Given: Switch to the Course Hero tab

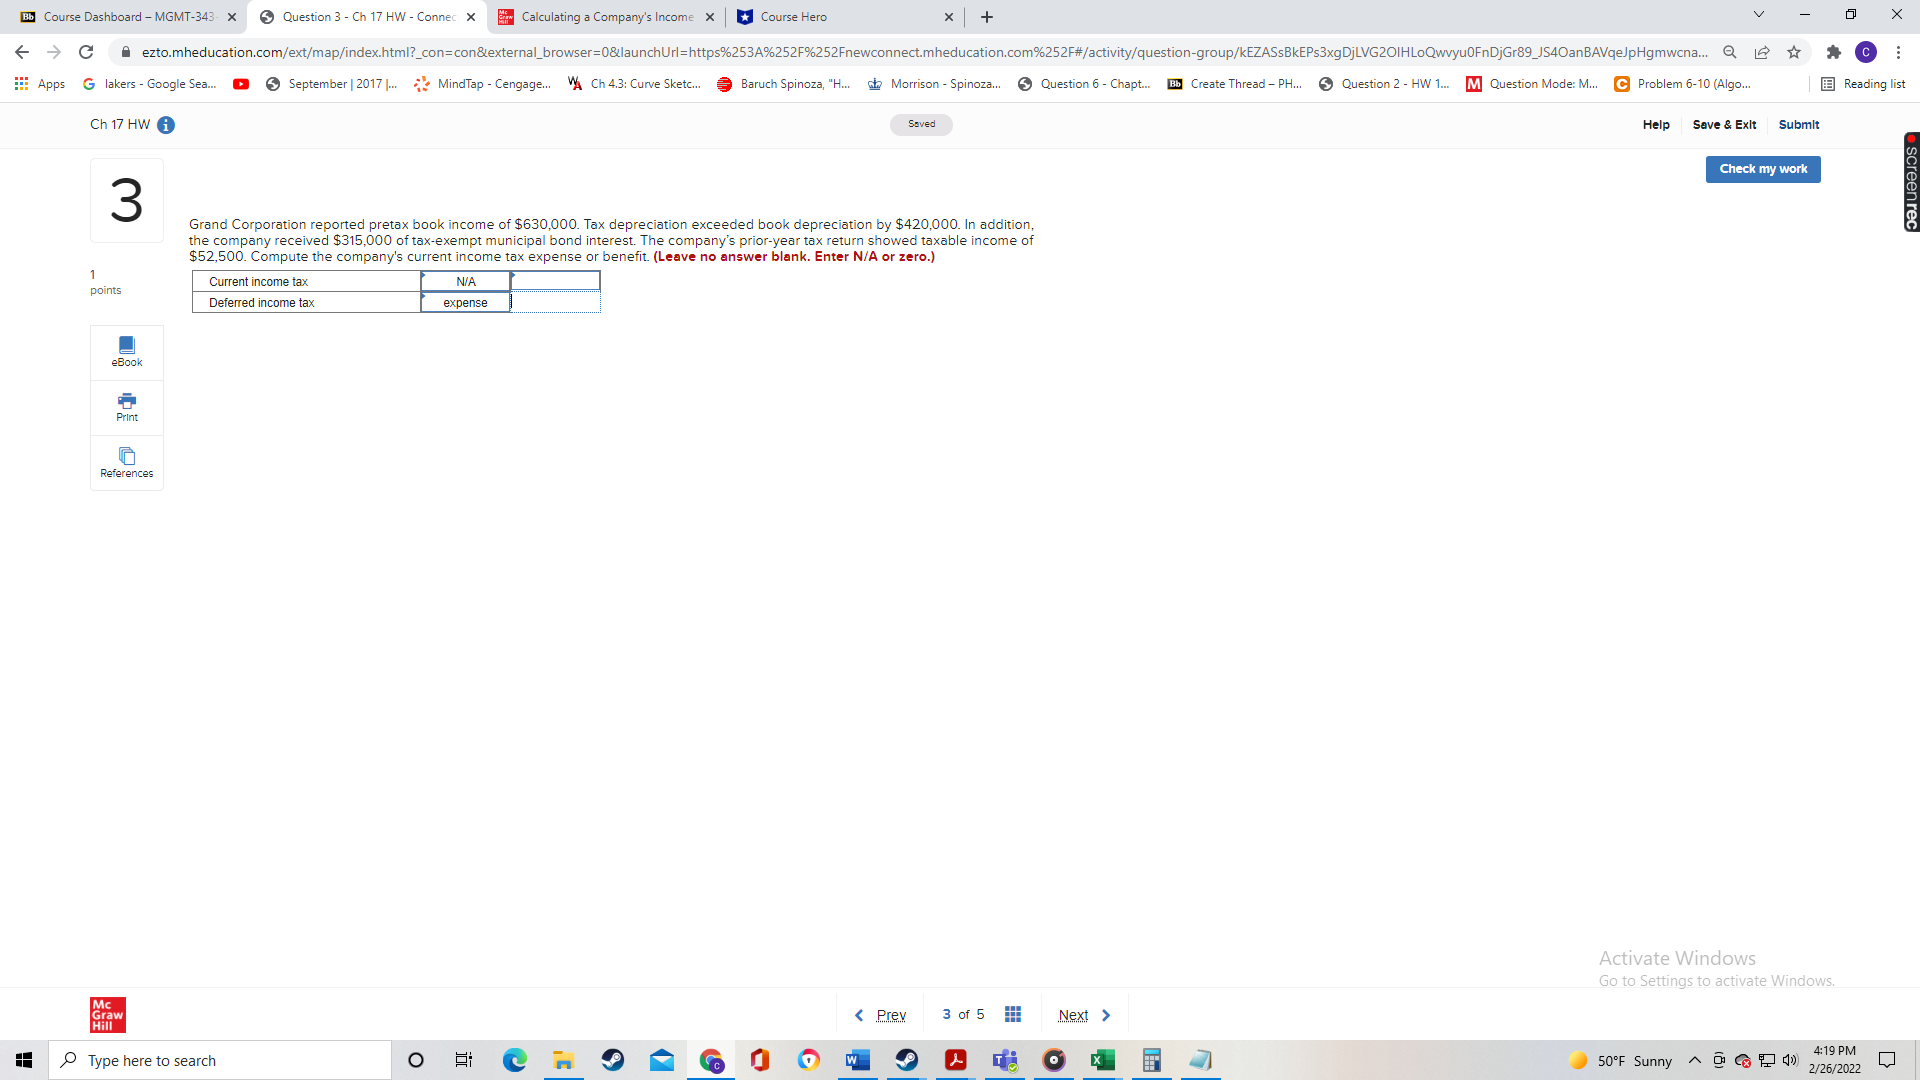Looking at the screenshot, I should point(840,16).
